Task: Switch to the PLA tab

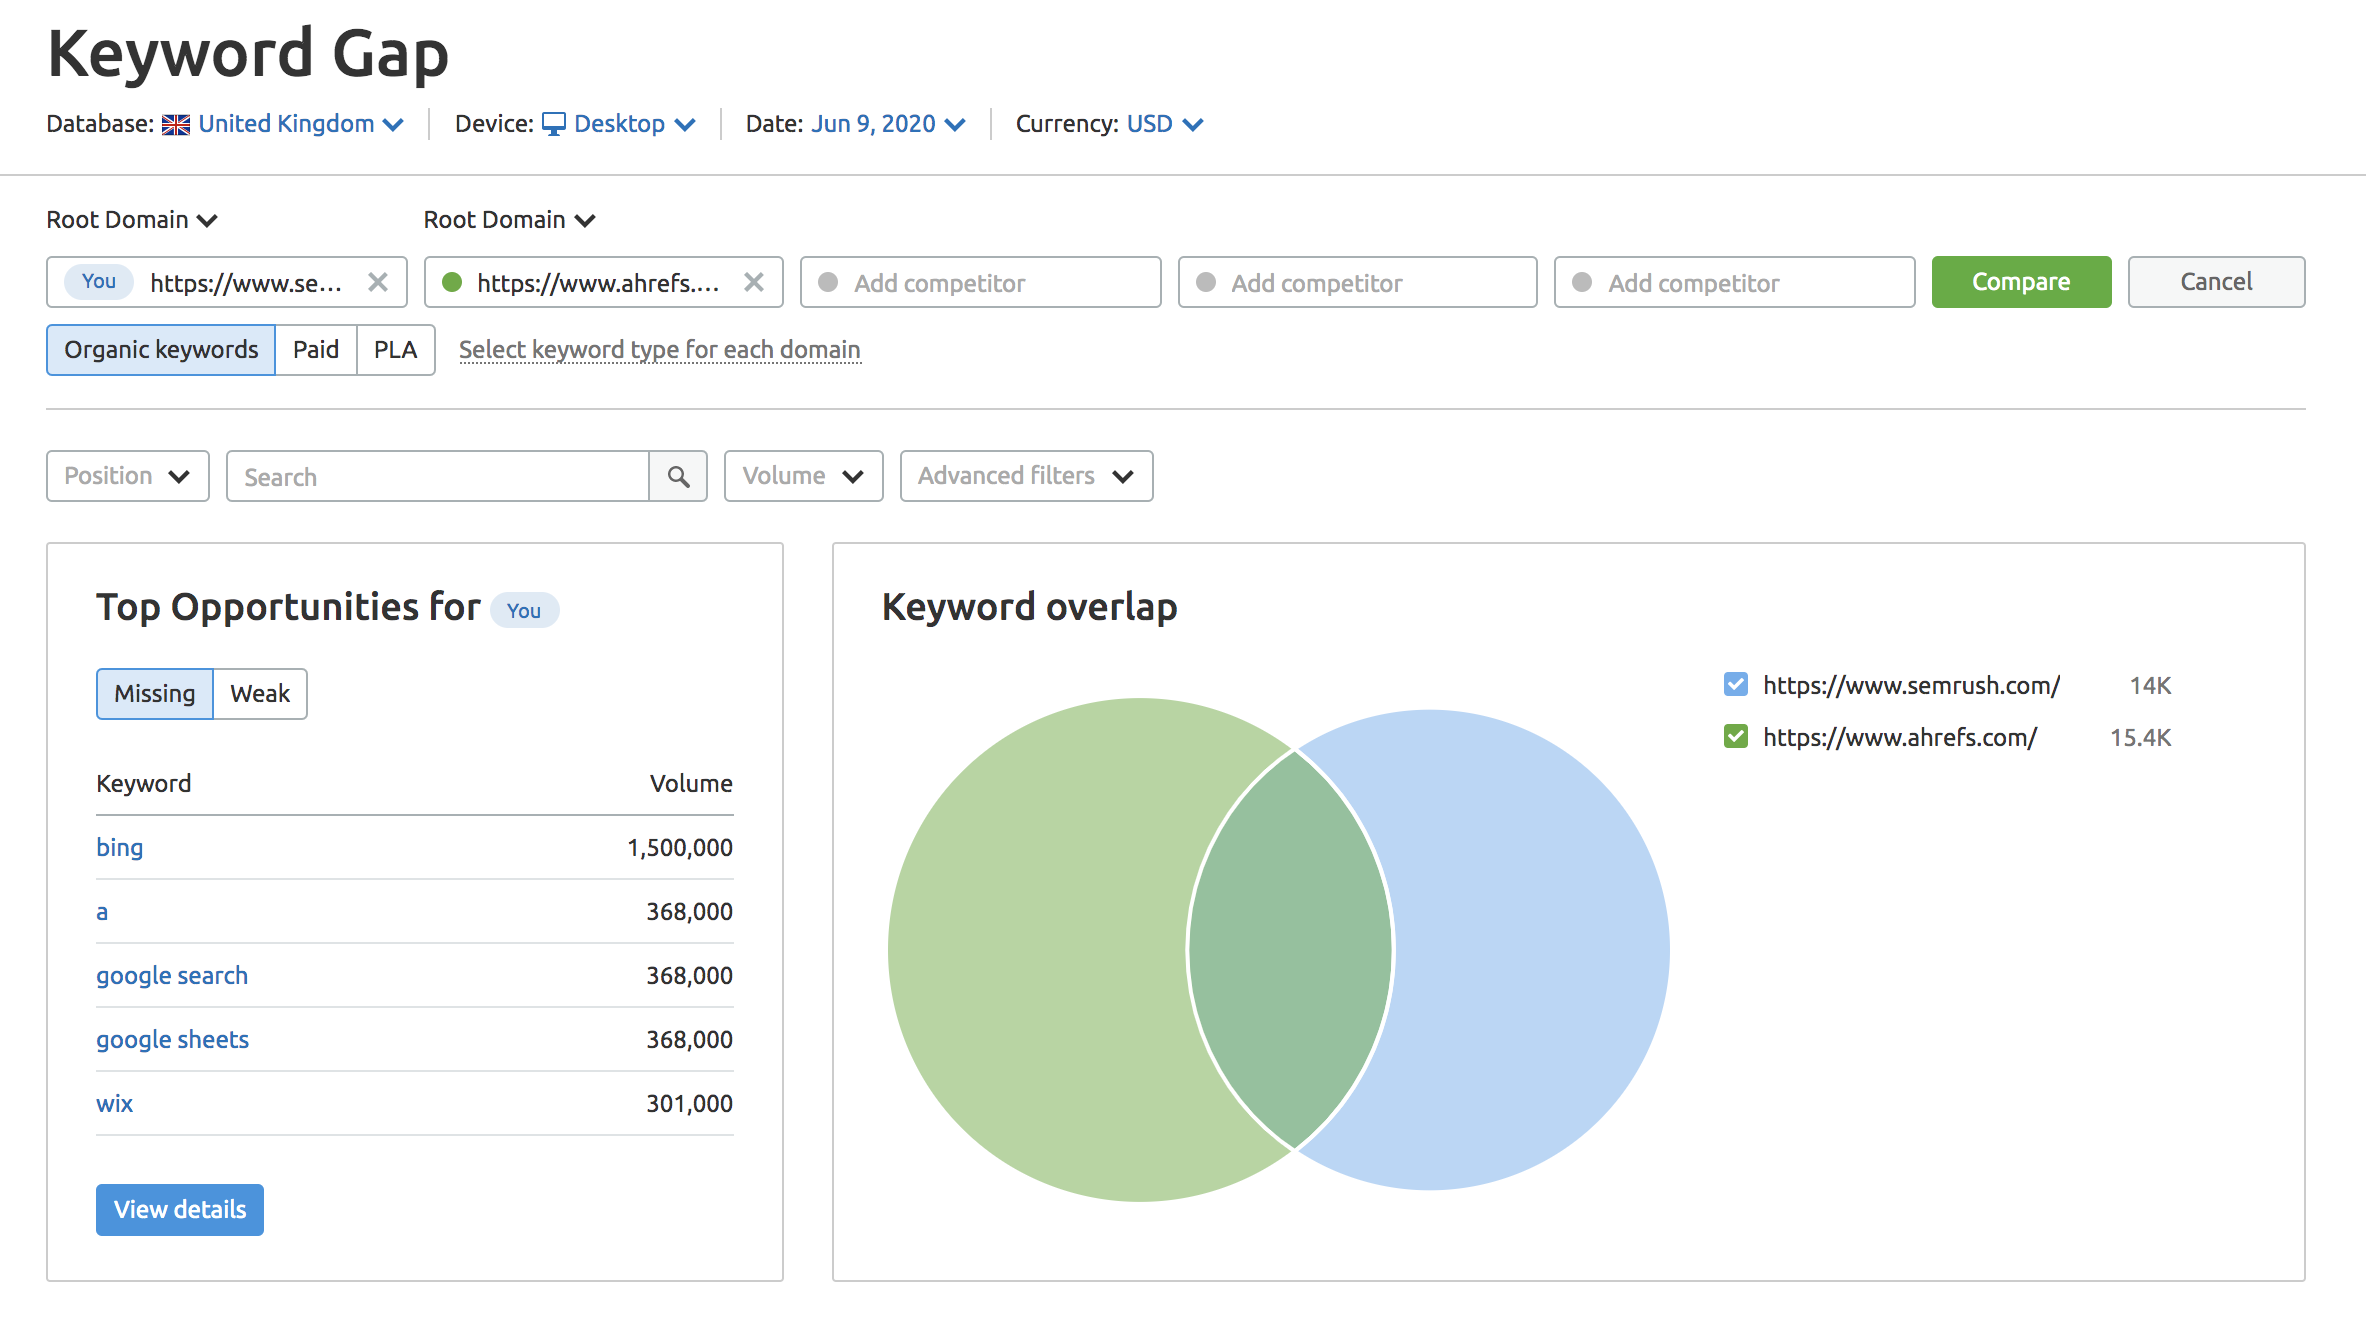Action: 396,350
